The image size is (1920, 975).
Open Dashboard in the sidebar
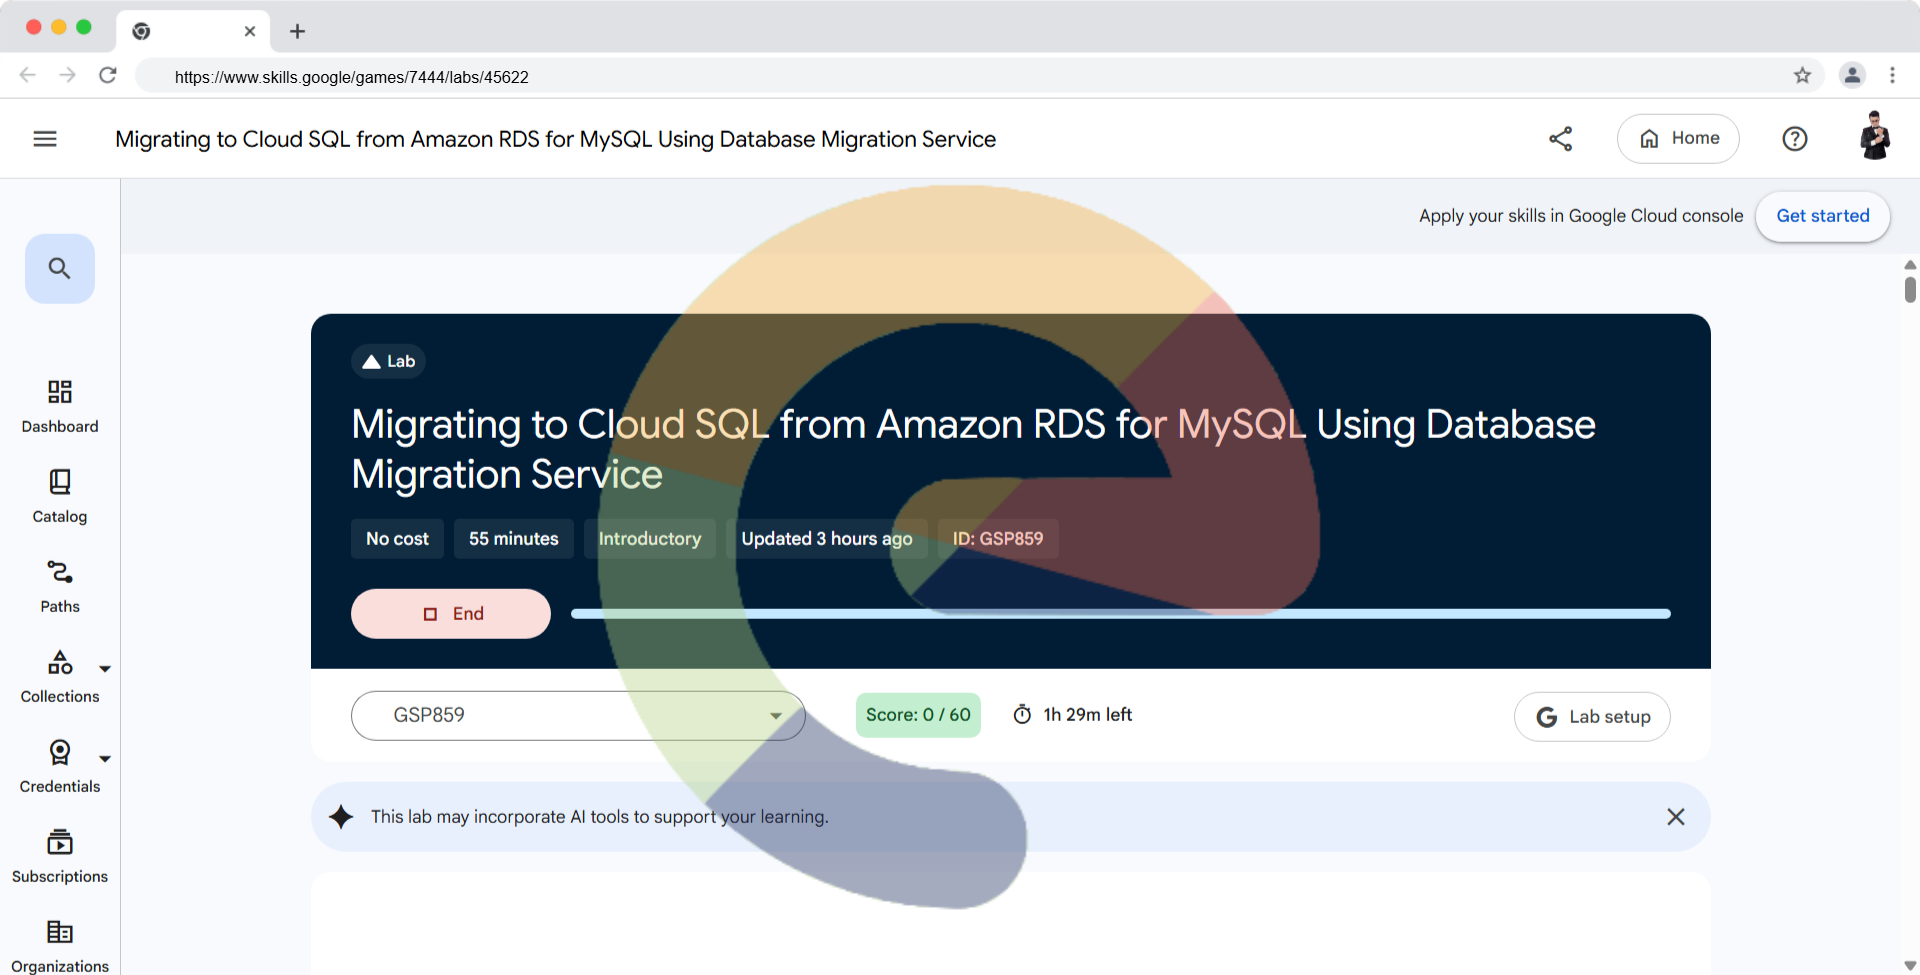point(60,406)
